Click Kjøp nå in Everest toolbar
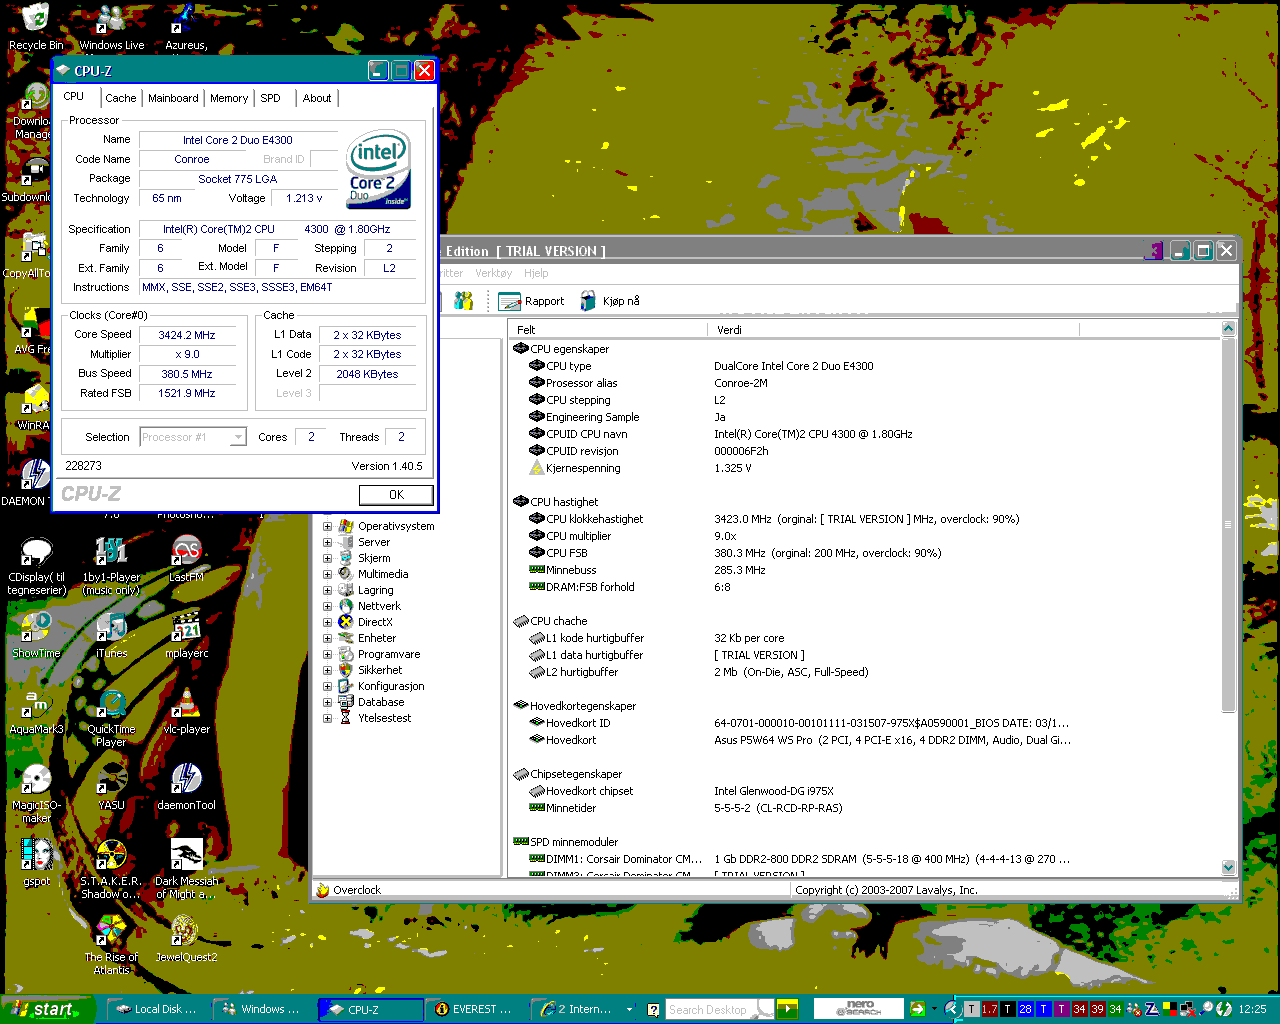 [610, 301]
